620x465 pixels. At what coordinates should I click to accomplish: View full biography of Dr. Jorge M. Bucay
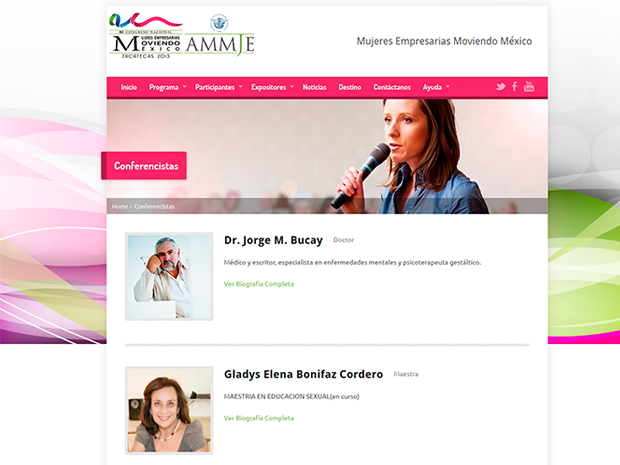259,284
